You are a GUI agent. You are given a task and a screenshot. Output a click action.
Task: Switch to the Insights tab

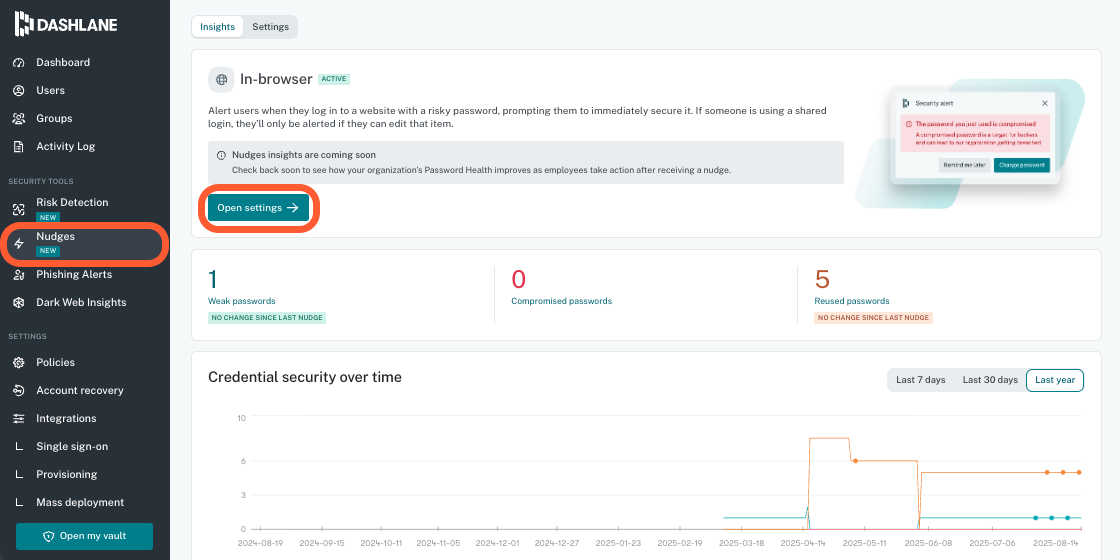click(217, 27)
